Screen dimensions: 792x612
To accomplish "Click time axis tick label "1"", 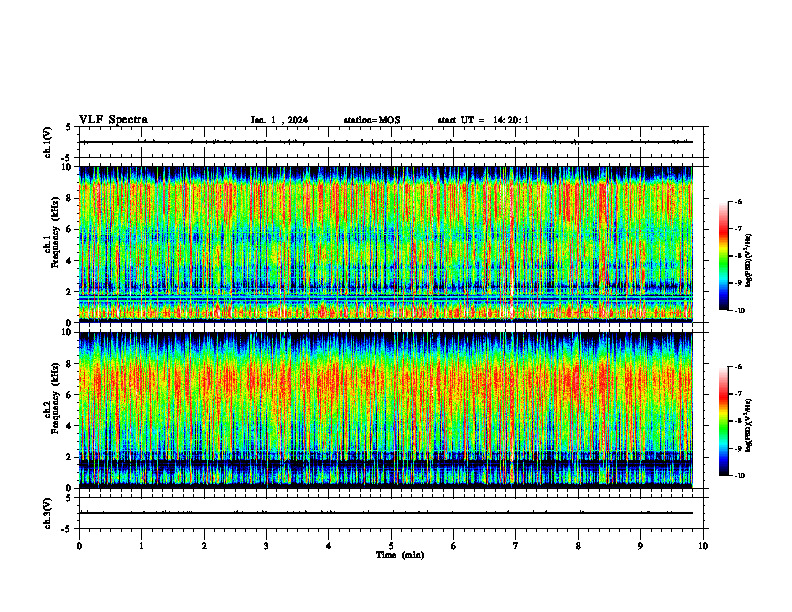I will [x=141, y=546].
